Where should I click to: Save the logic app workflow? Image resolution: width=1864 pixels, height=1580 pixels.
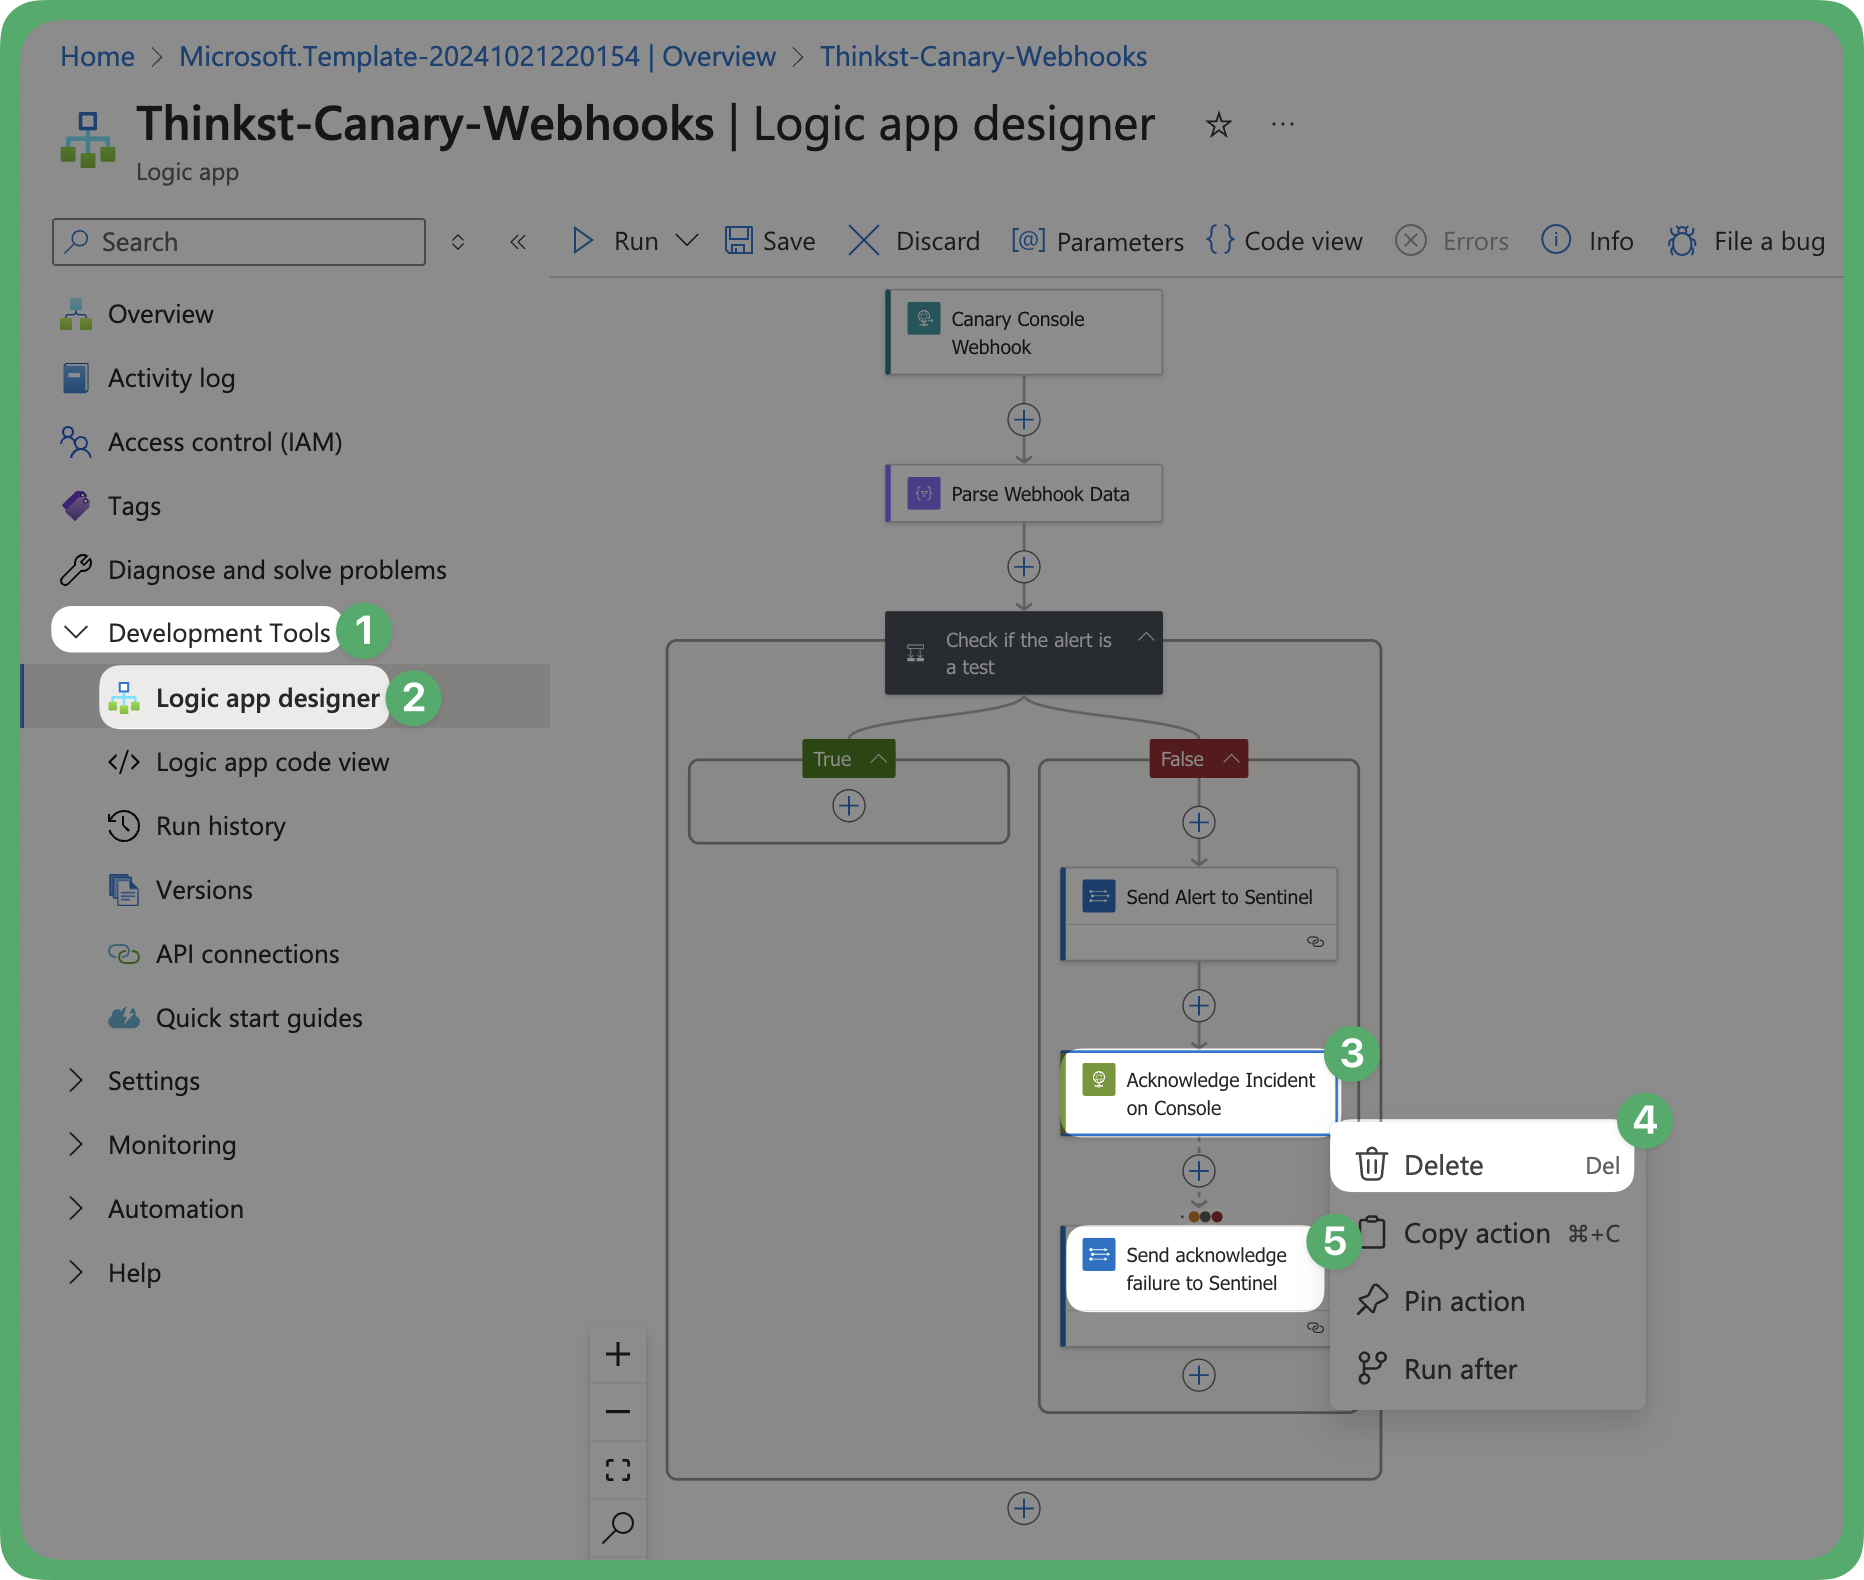[770, 241]
